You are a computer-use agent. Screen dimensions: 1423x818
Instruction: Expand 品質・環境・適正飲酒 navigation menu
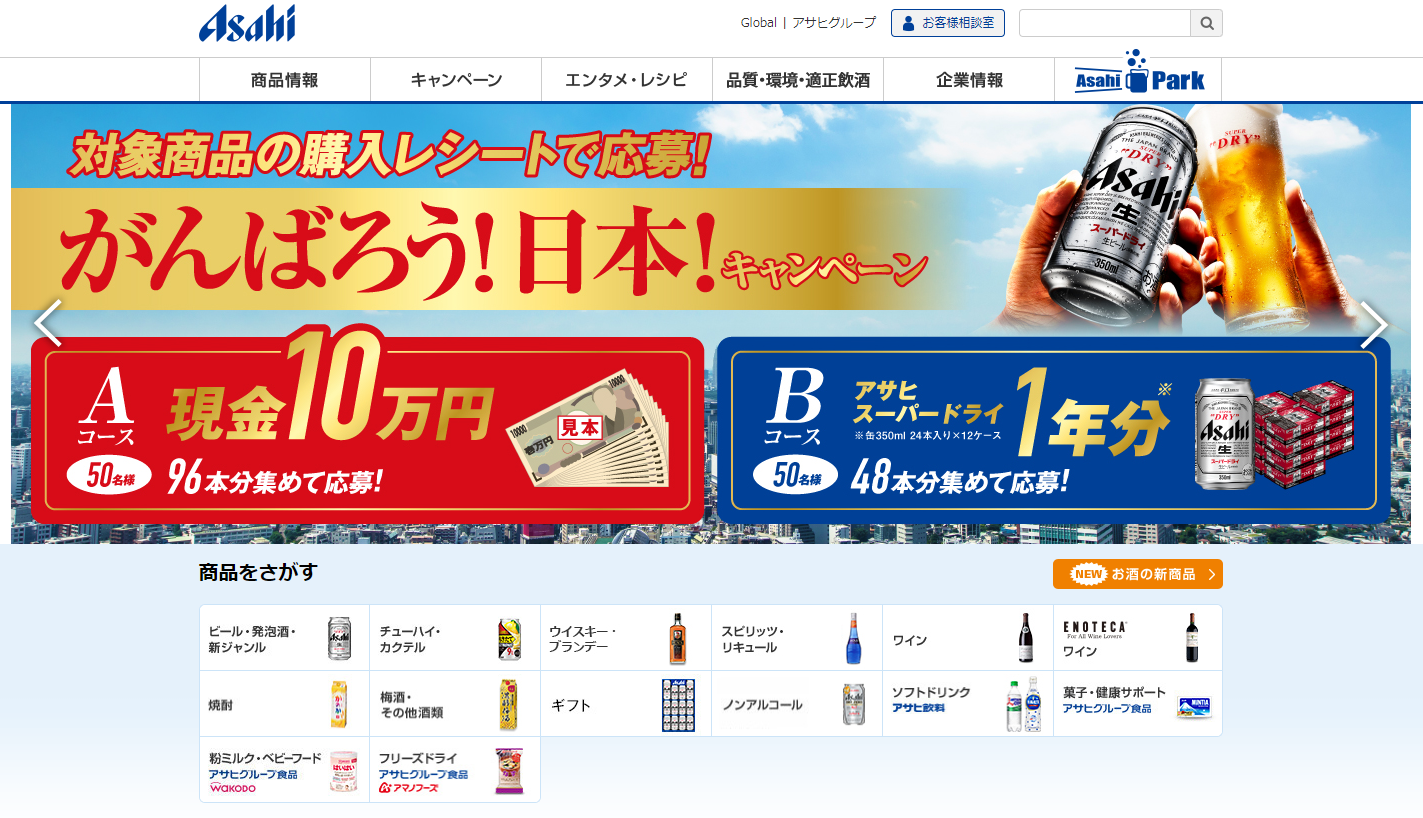pyautogui.click(x=798, y=80)
